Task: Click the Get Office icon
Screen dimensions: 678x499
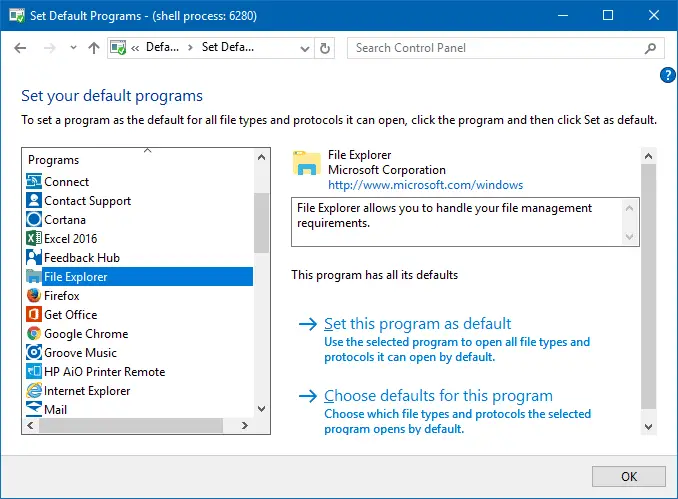Action: pos(34,315)
